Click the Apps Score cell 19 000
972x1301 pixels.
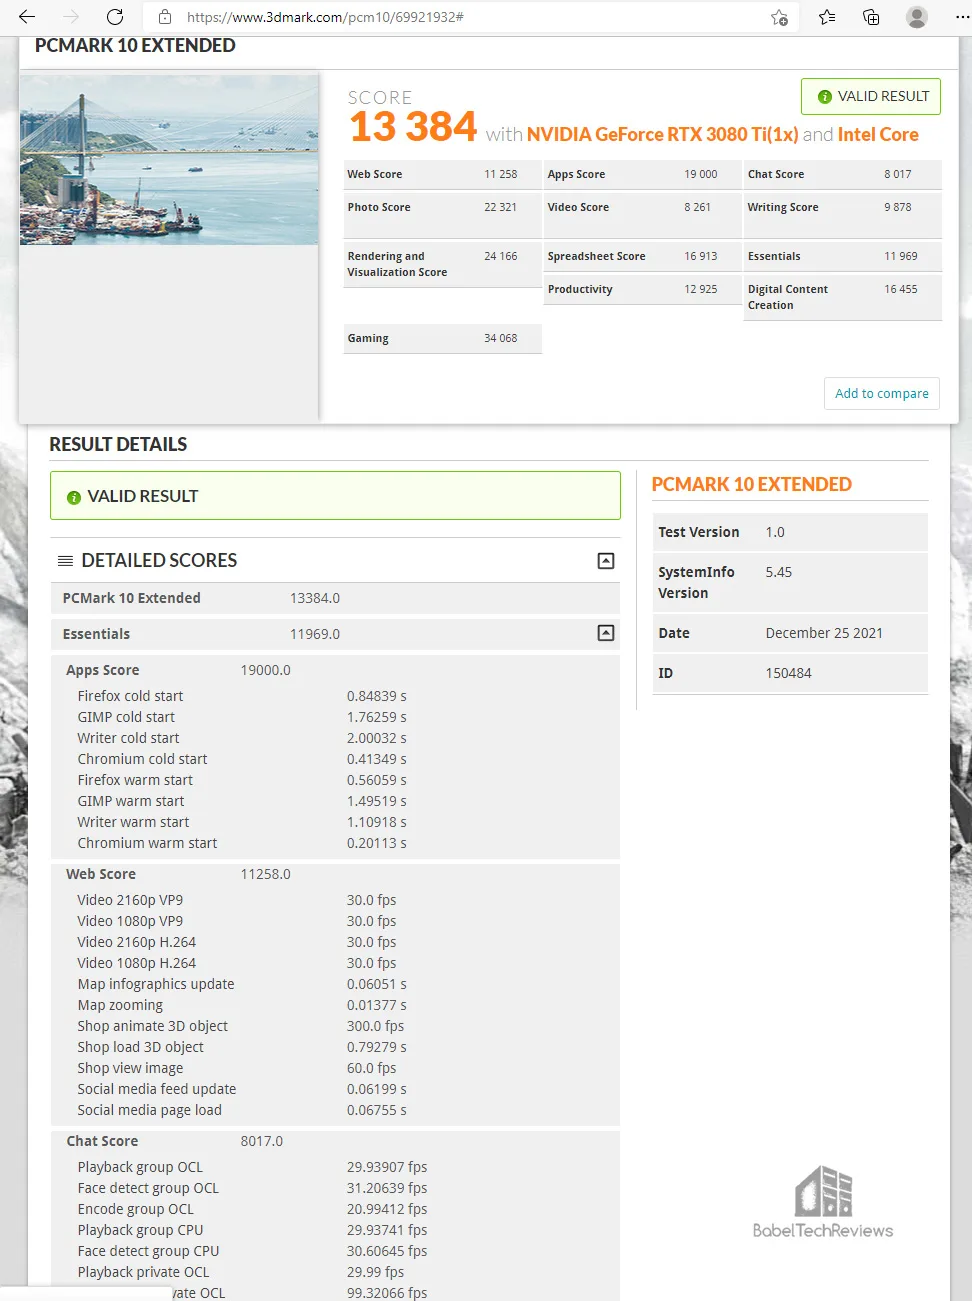coord(643,174)
